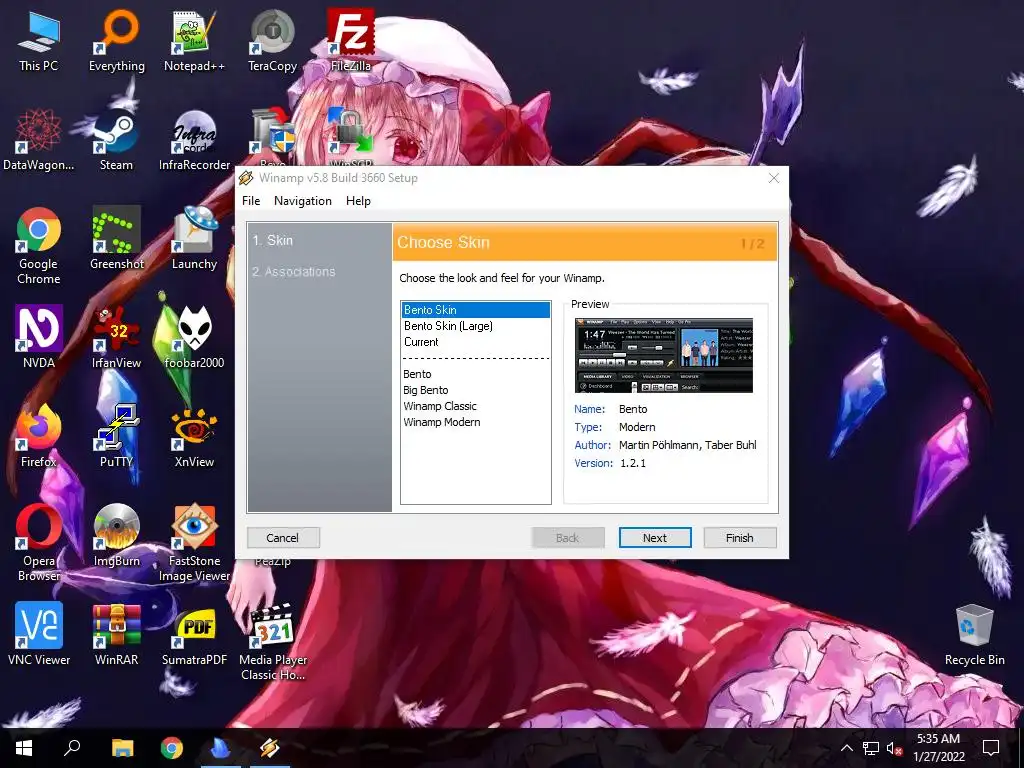
Task: Click the muted volume tray icon
Action: 895,748
